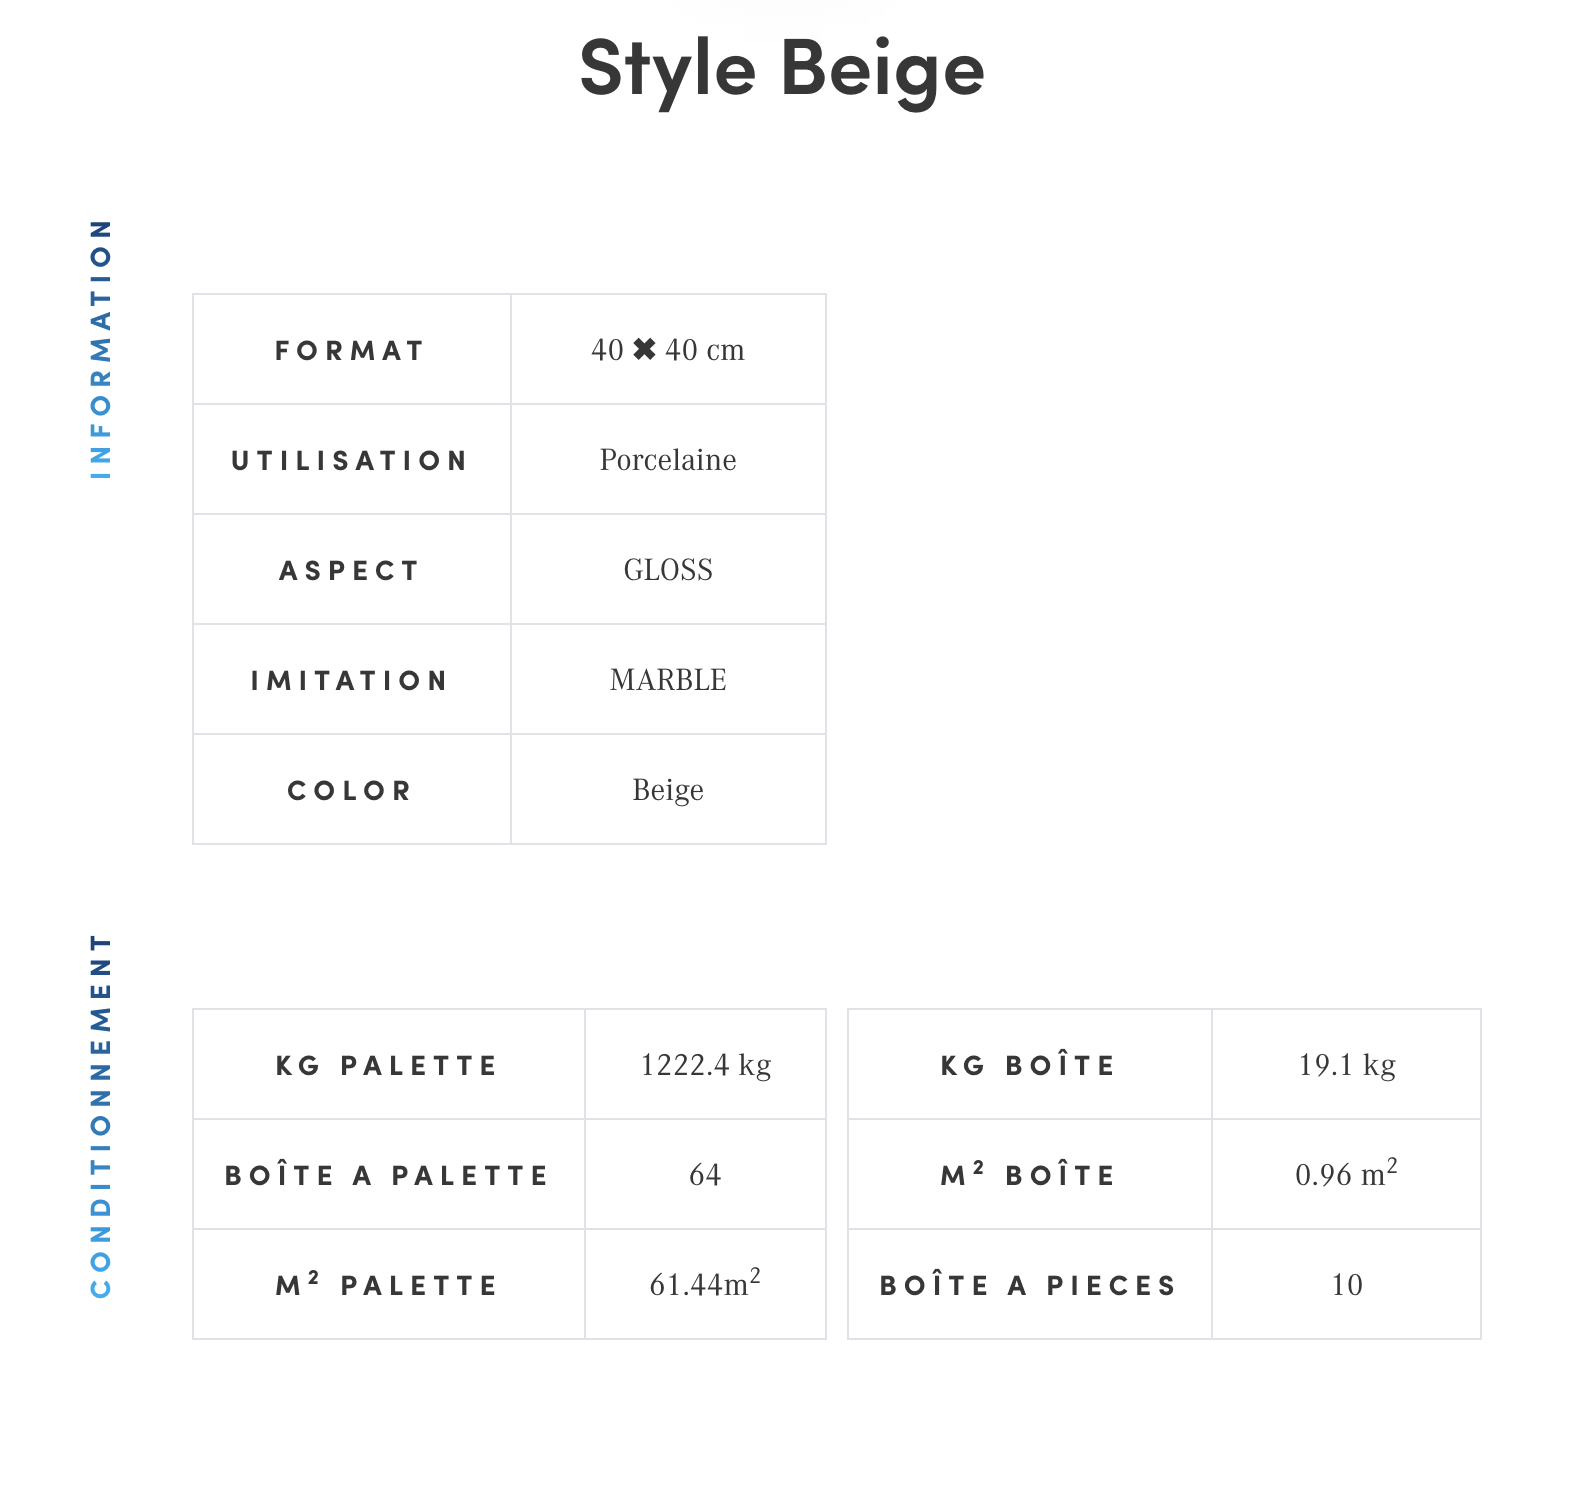1572x1510 pixels.
Task: Select the Beige color value cell
Action: (x=668, y=790)
